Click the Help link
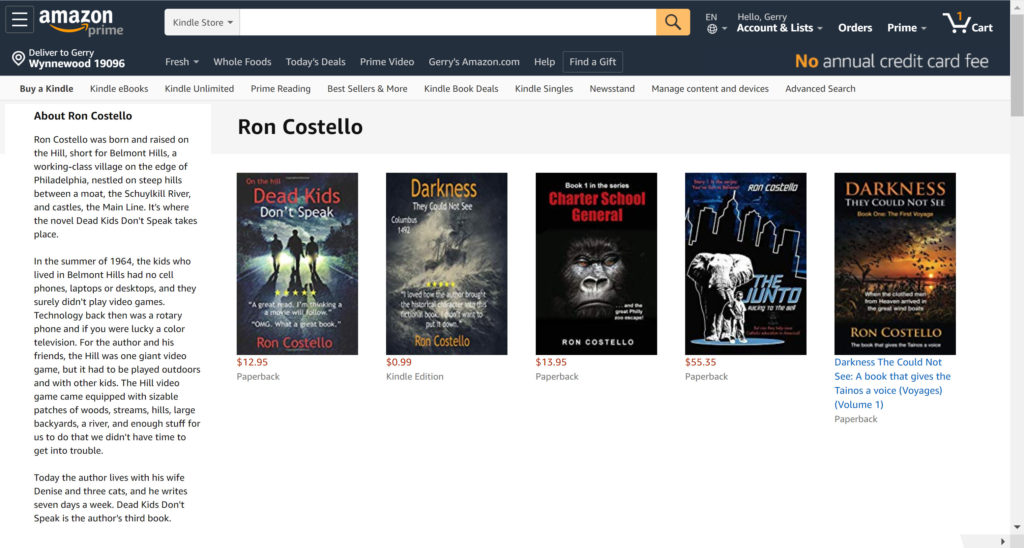This screenshot has height=548, width=1024. pos(545,62)
